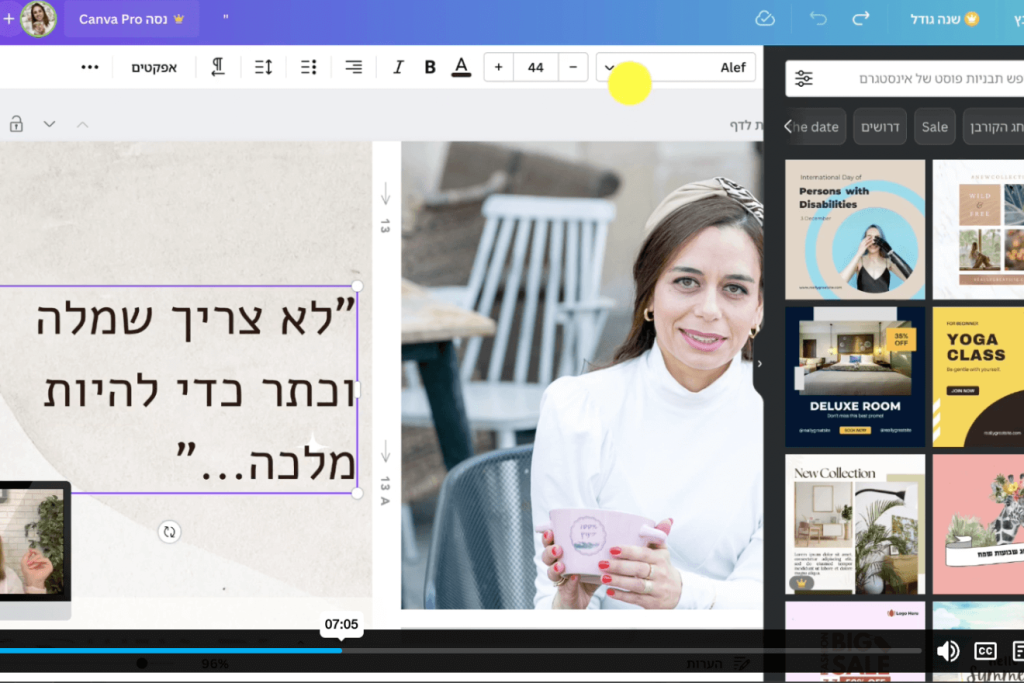
Task: Click the "Canva Pro נסה" button
Action: pos(131,19)
